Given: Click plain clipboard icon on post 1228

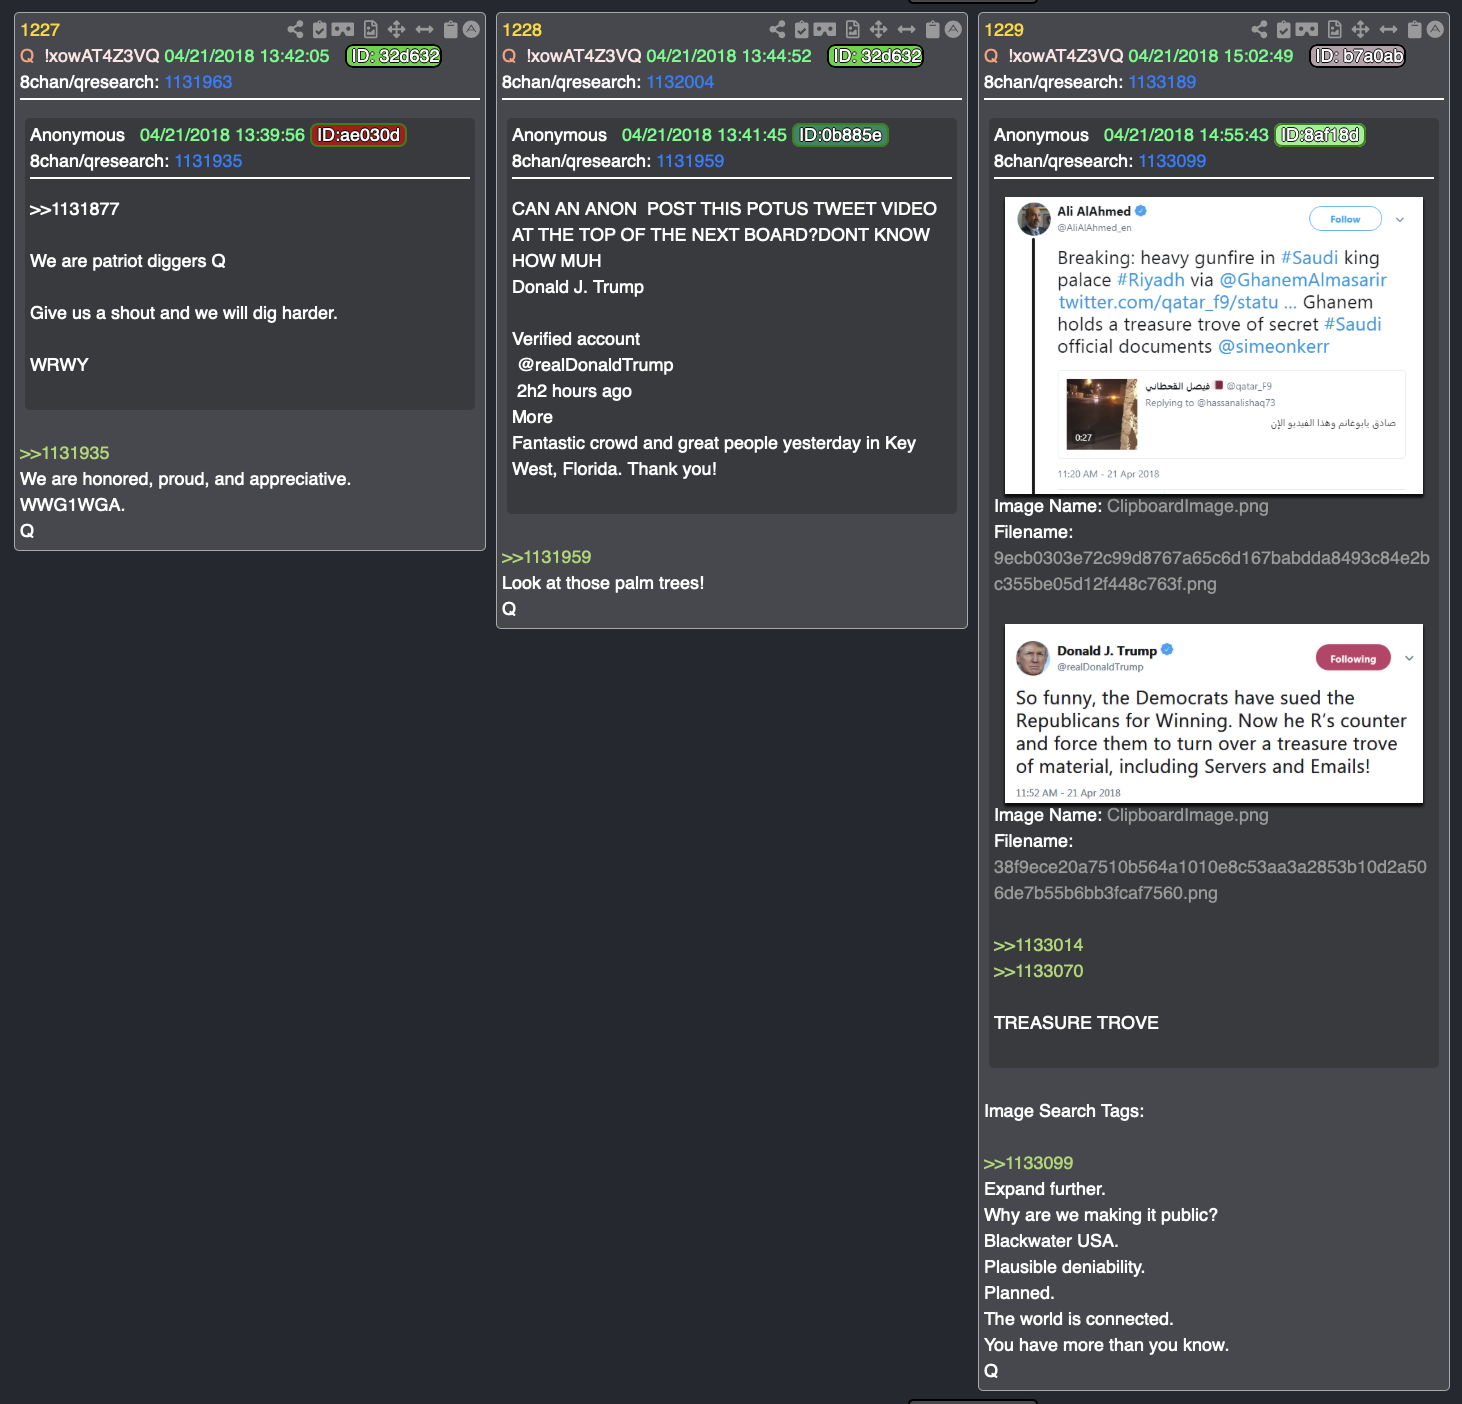Looking at the screenshot, I should [933, 30].
